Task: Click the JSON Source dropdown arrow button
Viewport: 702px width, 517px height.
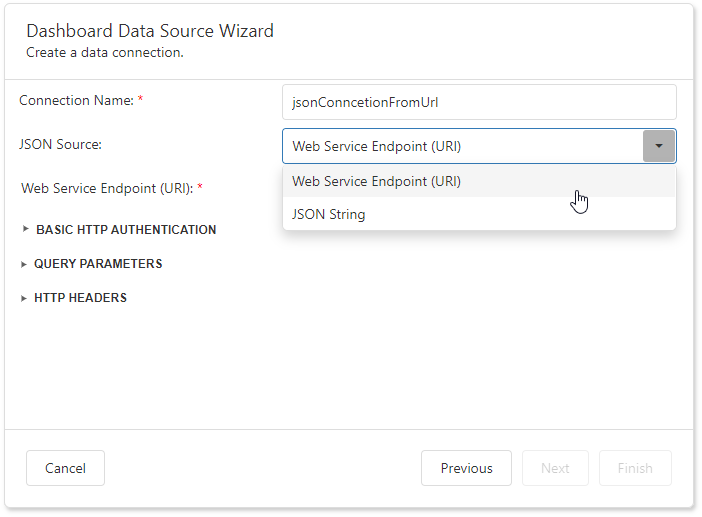Action: (x=658, y=146)
